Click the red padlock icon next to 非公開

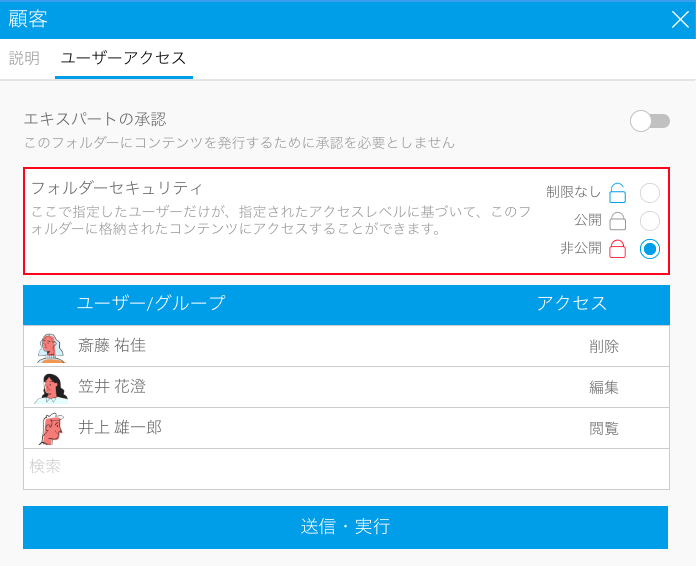(x=617, y=249)
